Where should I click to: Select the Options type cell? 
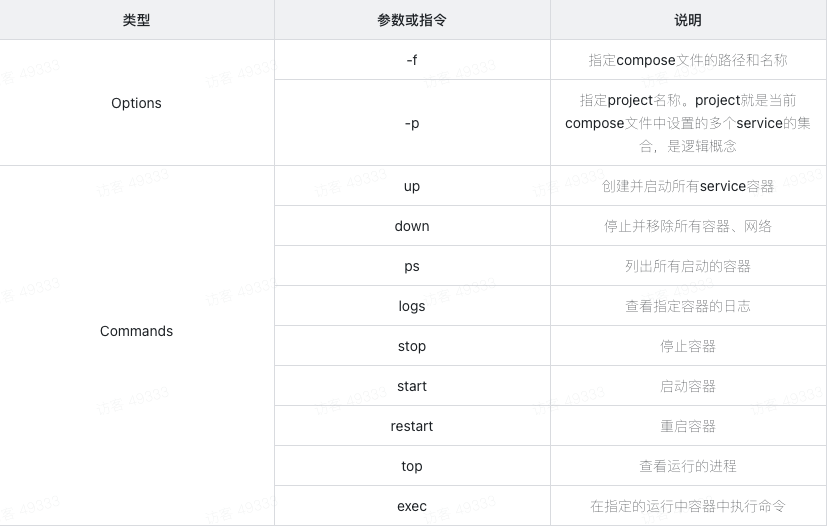pos(136,103)
